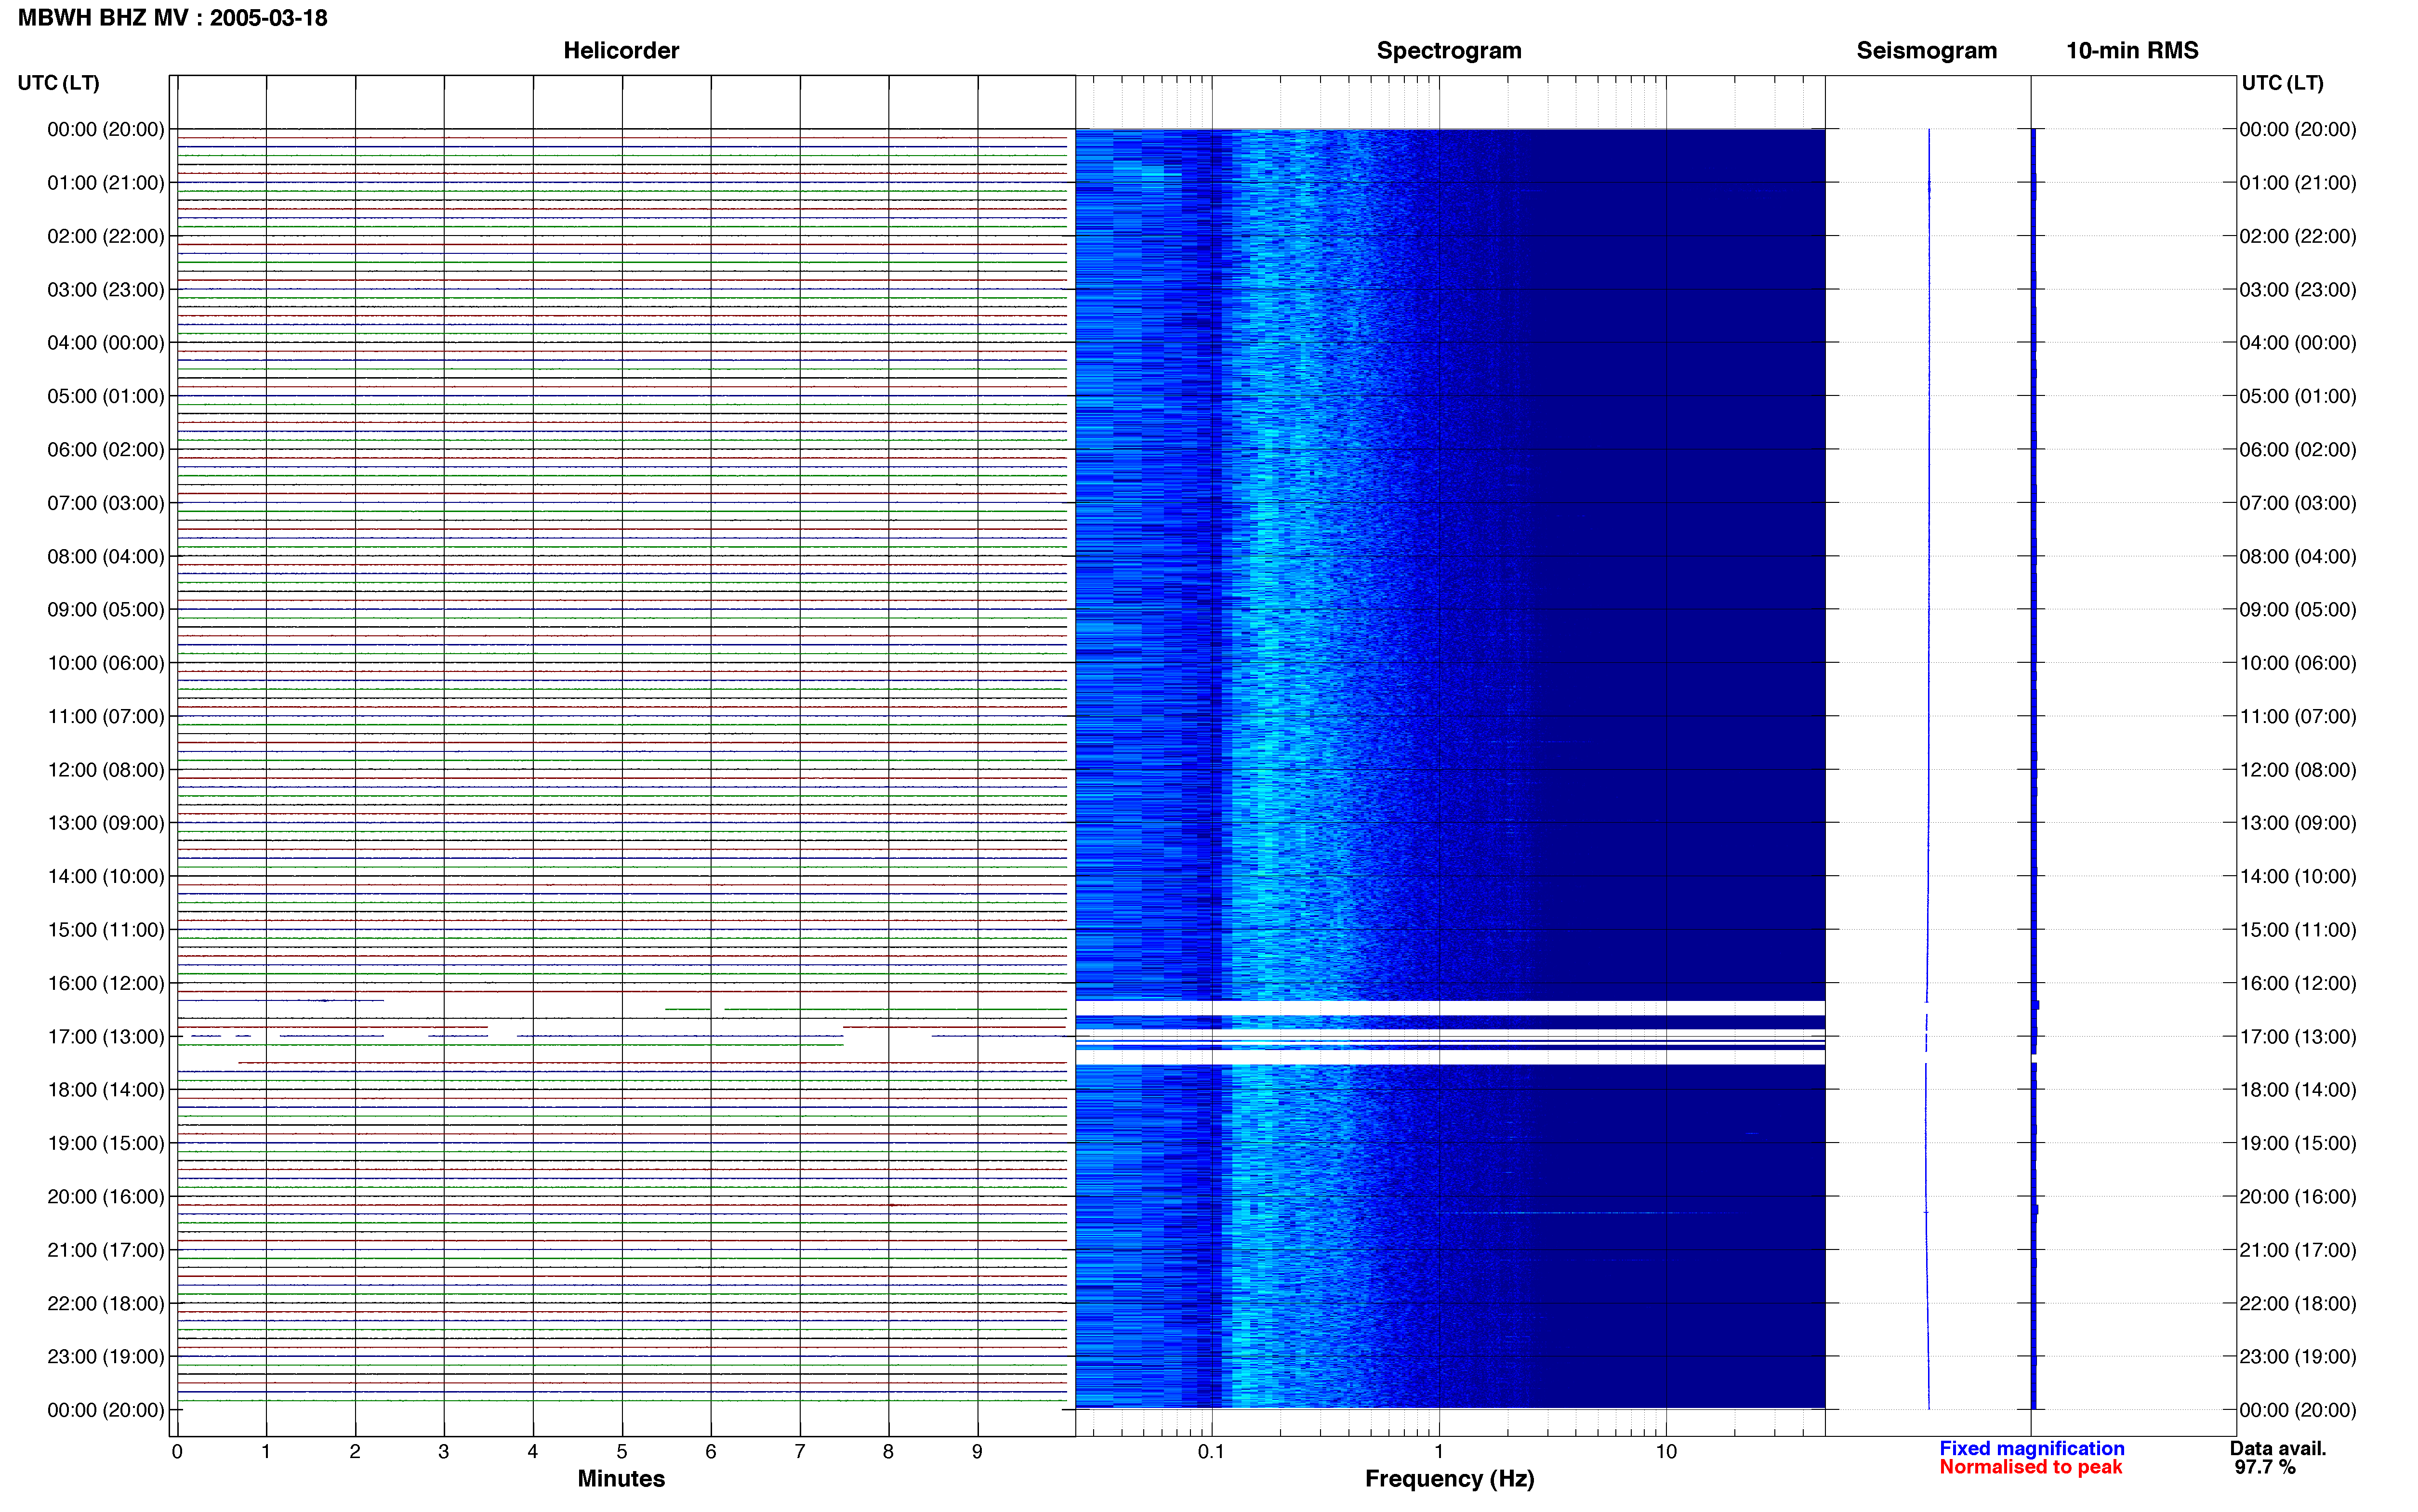Click the left '20:00 (16:00)' time label
The height and width of the screenshot is (1512, 2418).
click(106, 1197)
